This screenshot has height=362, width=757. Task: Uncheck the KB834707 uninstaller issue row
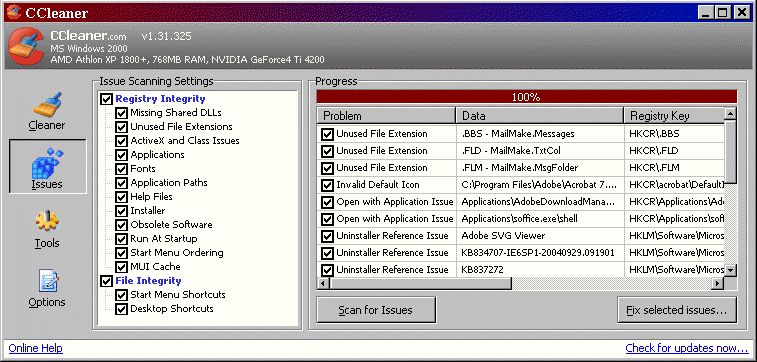click(328, 253)
